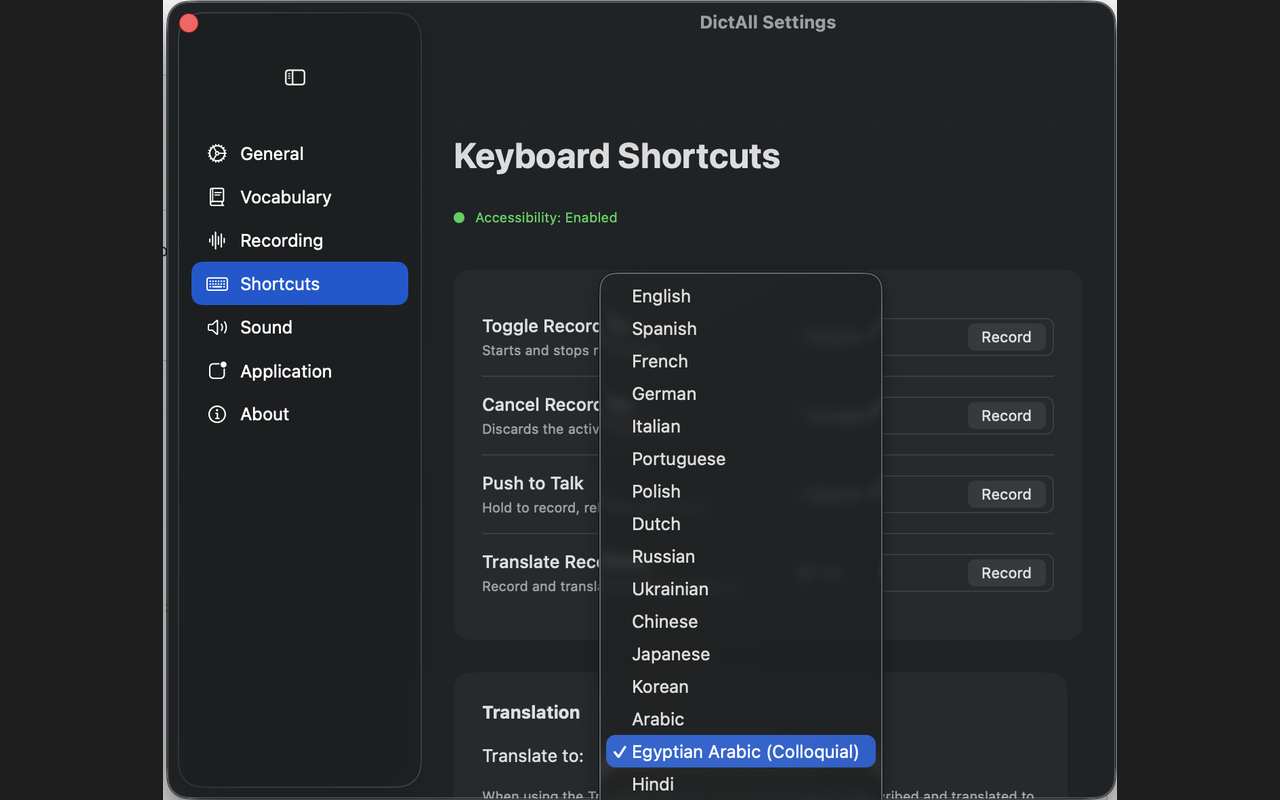Viewport: 1280px width, 800px height.
Task: Click Record for Toggle Recording shortcut
Action: 1005,337
